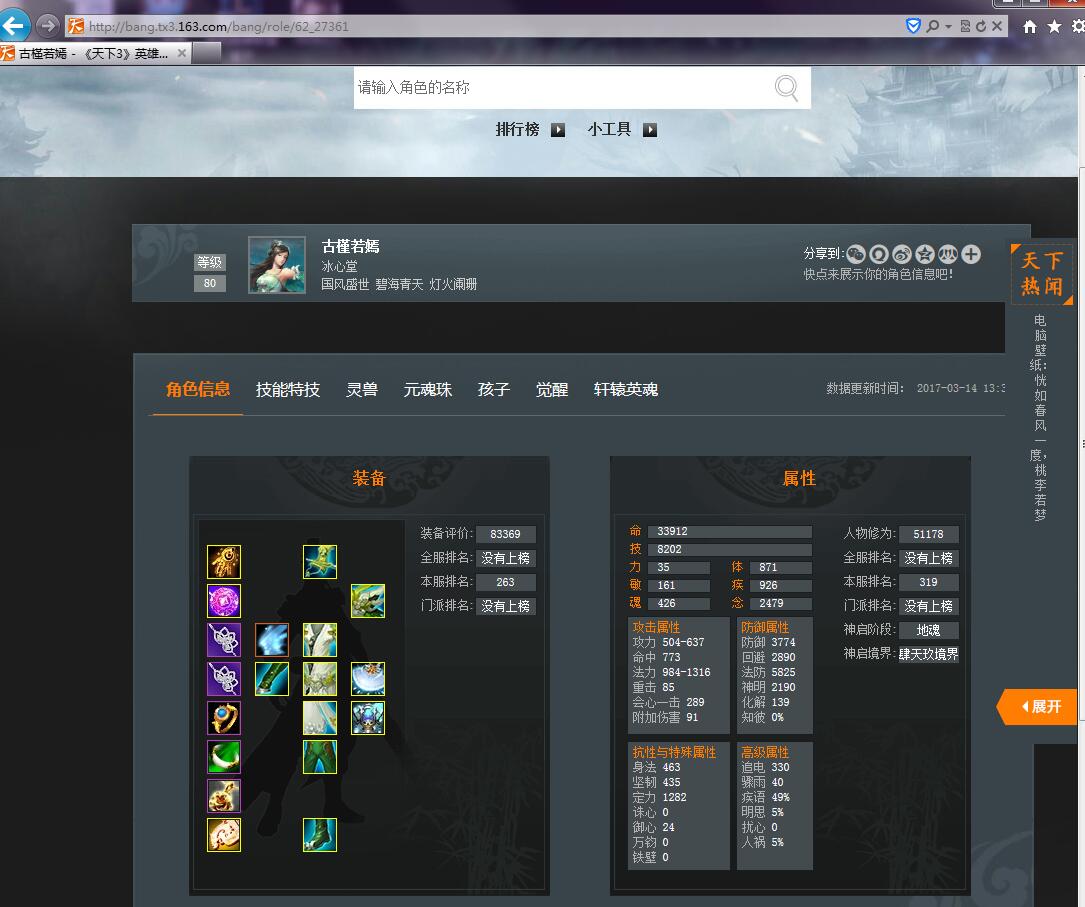
Task: Switch to the 元魂珠 tab
Action: click(x=428, y=389)
